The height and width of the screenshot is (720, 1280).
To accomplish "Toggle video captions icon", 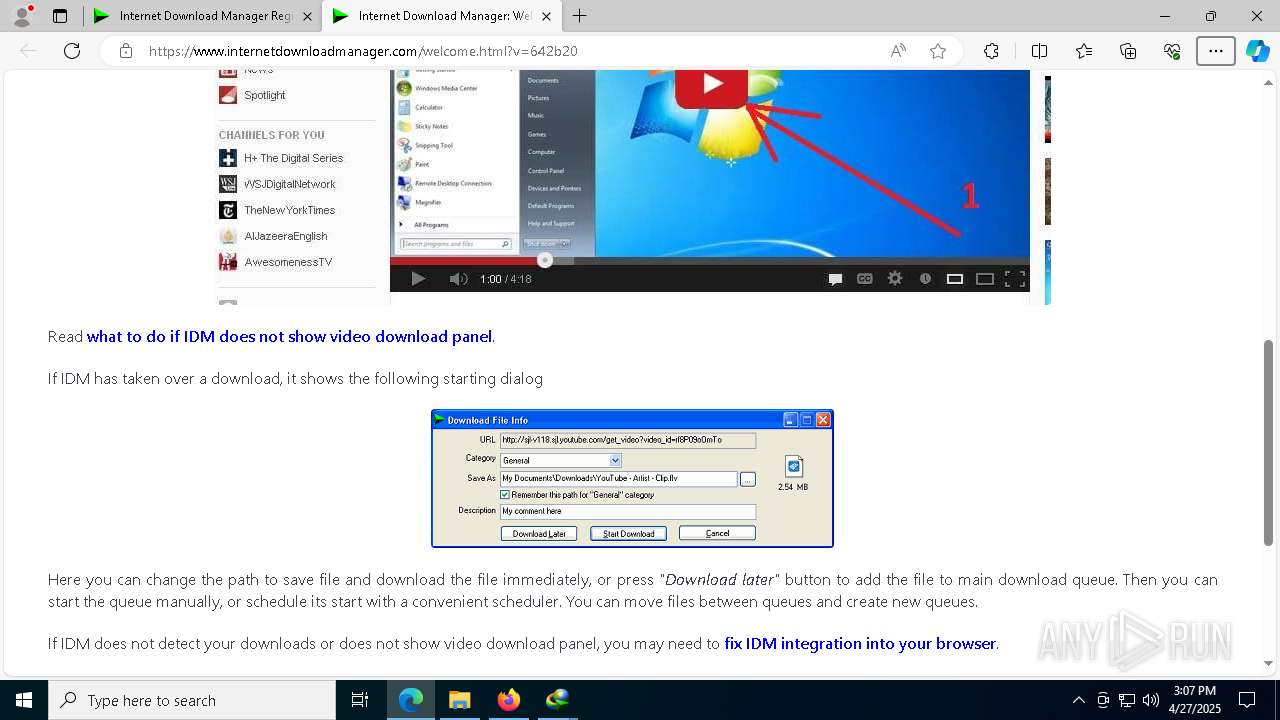I will 865,279.
